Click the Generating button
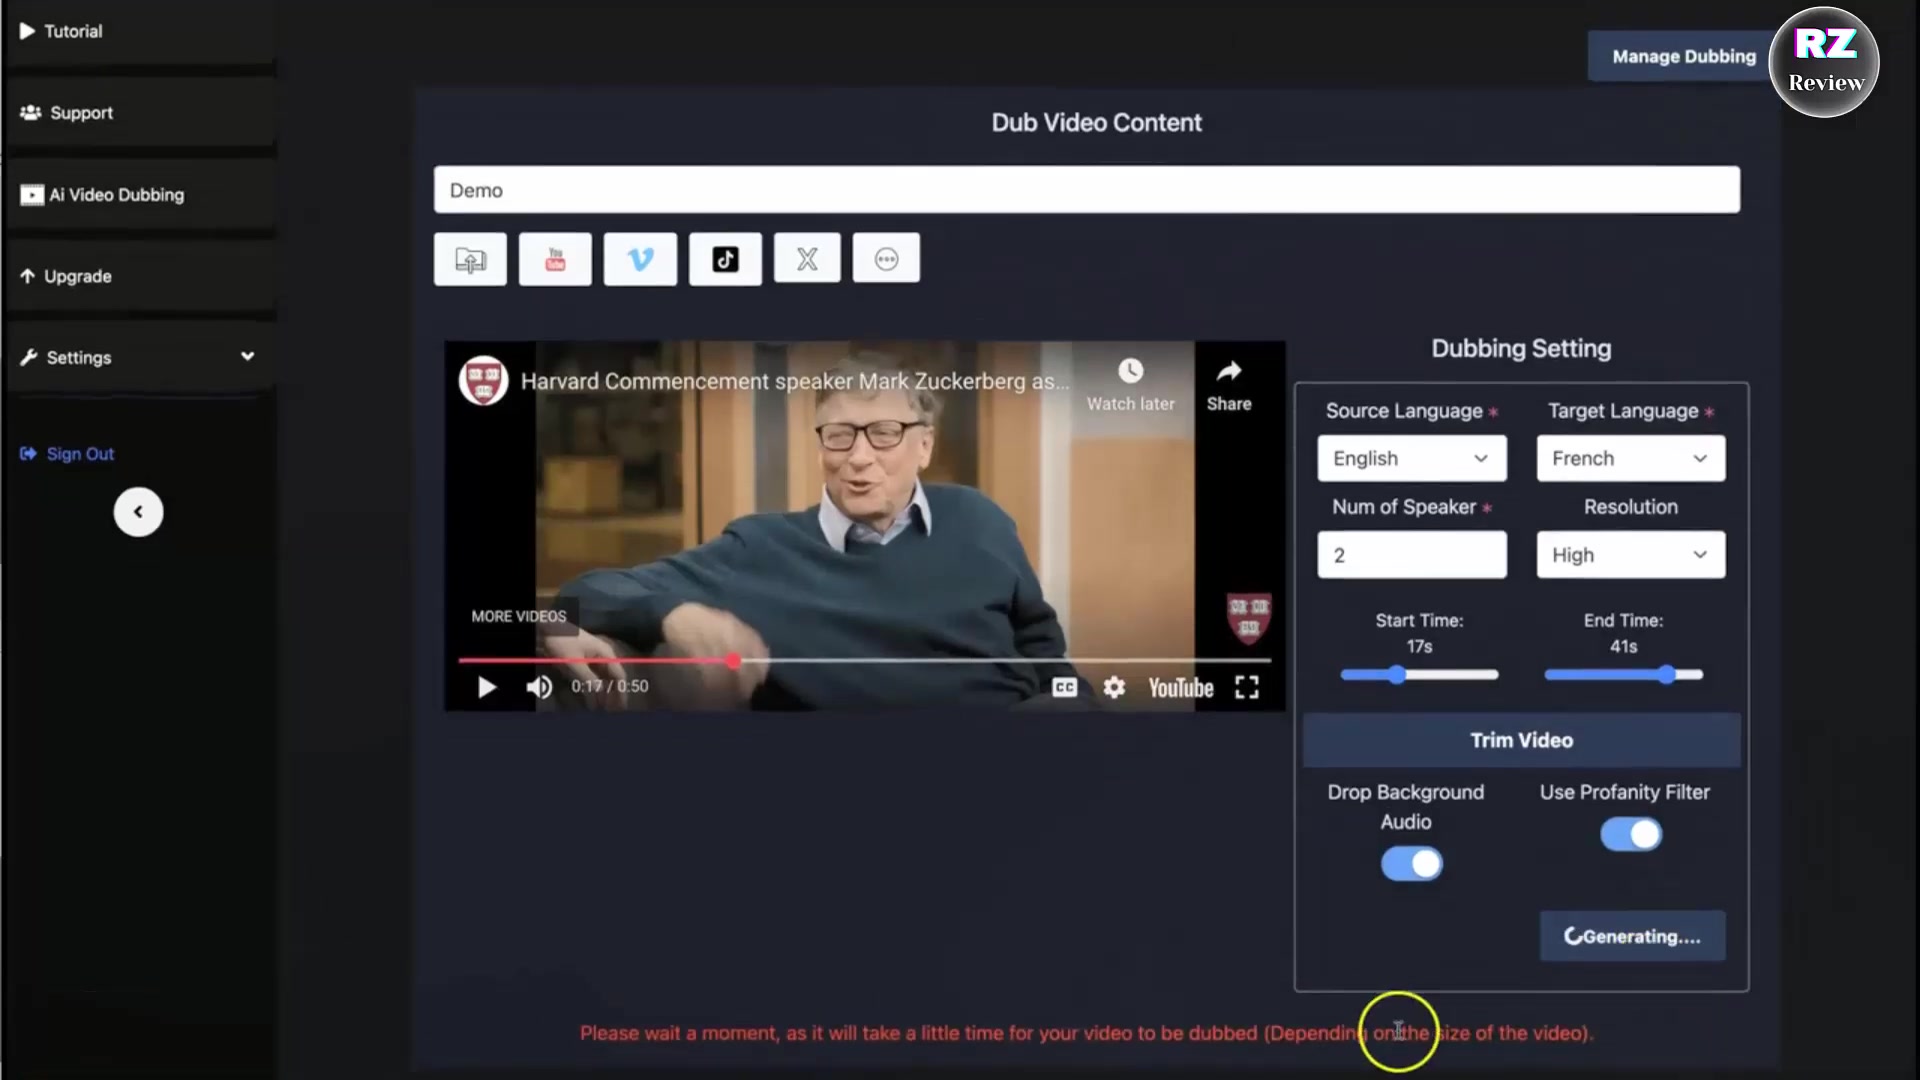Image resolution: width=1920 pixels, height=1080 pixels. pyautogui.click(x=1632, y=936)
